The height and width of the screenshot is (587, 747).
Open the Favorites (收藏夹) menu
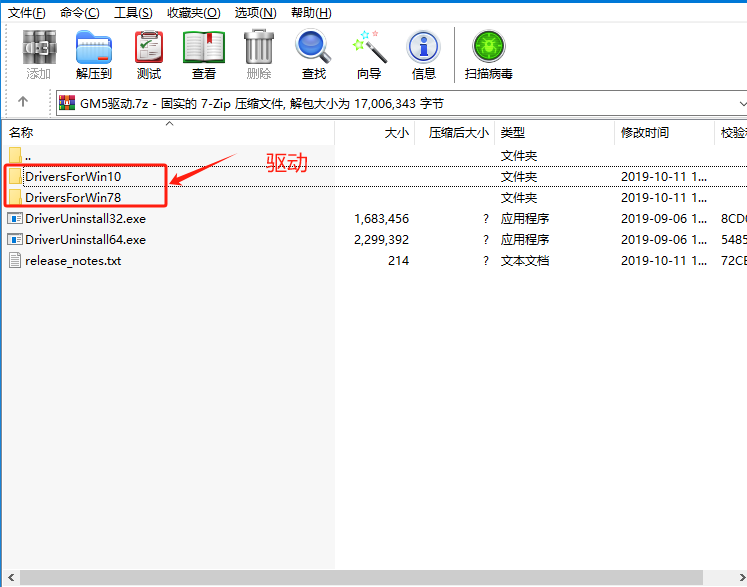pos(193,12)
